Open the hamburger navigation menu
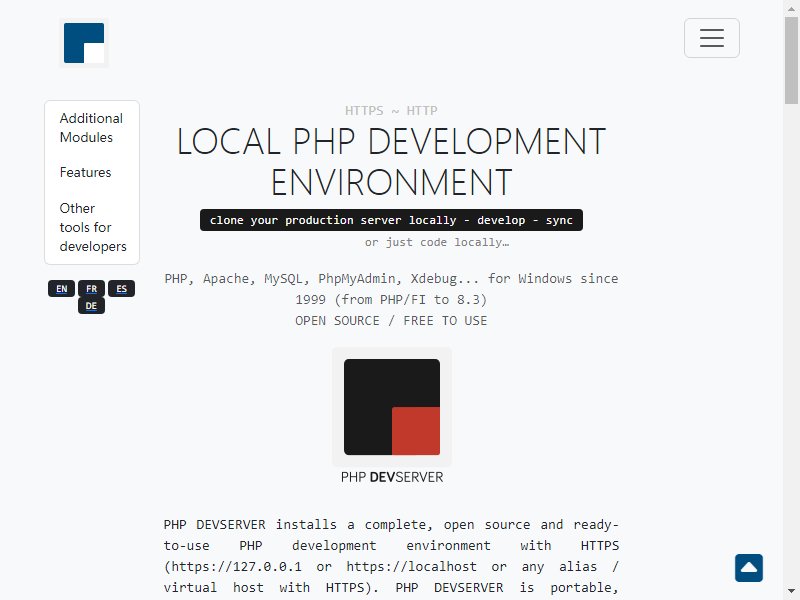800x600 pixels. (712, 38)
